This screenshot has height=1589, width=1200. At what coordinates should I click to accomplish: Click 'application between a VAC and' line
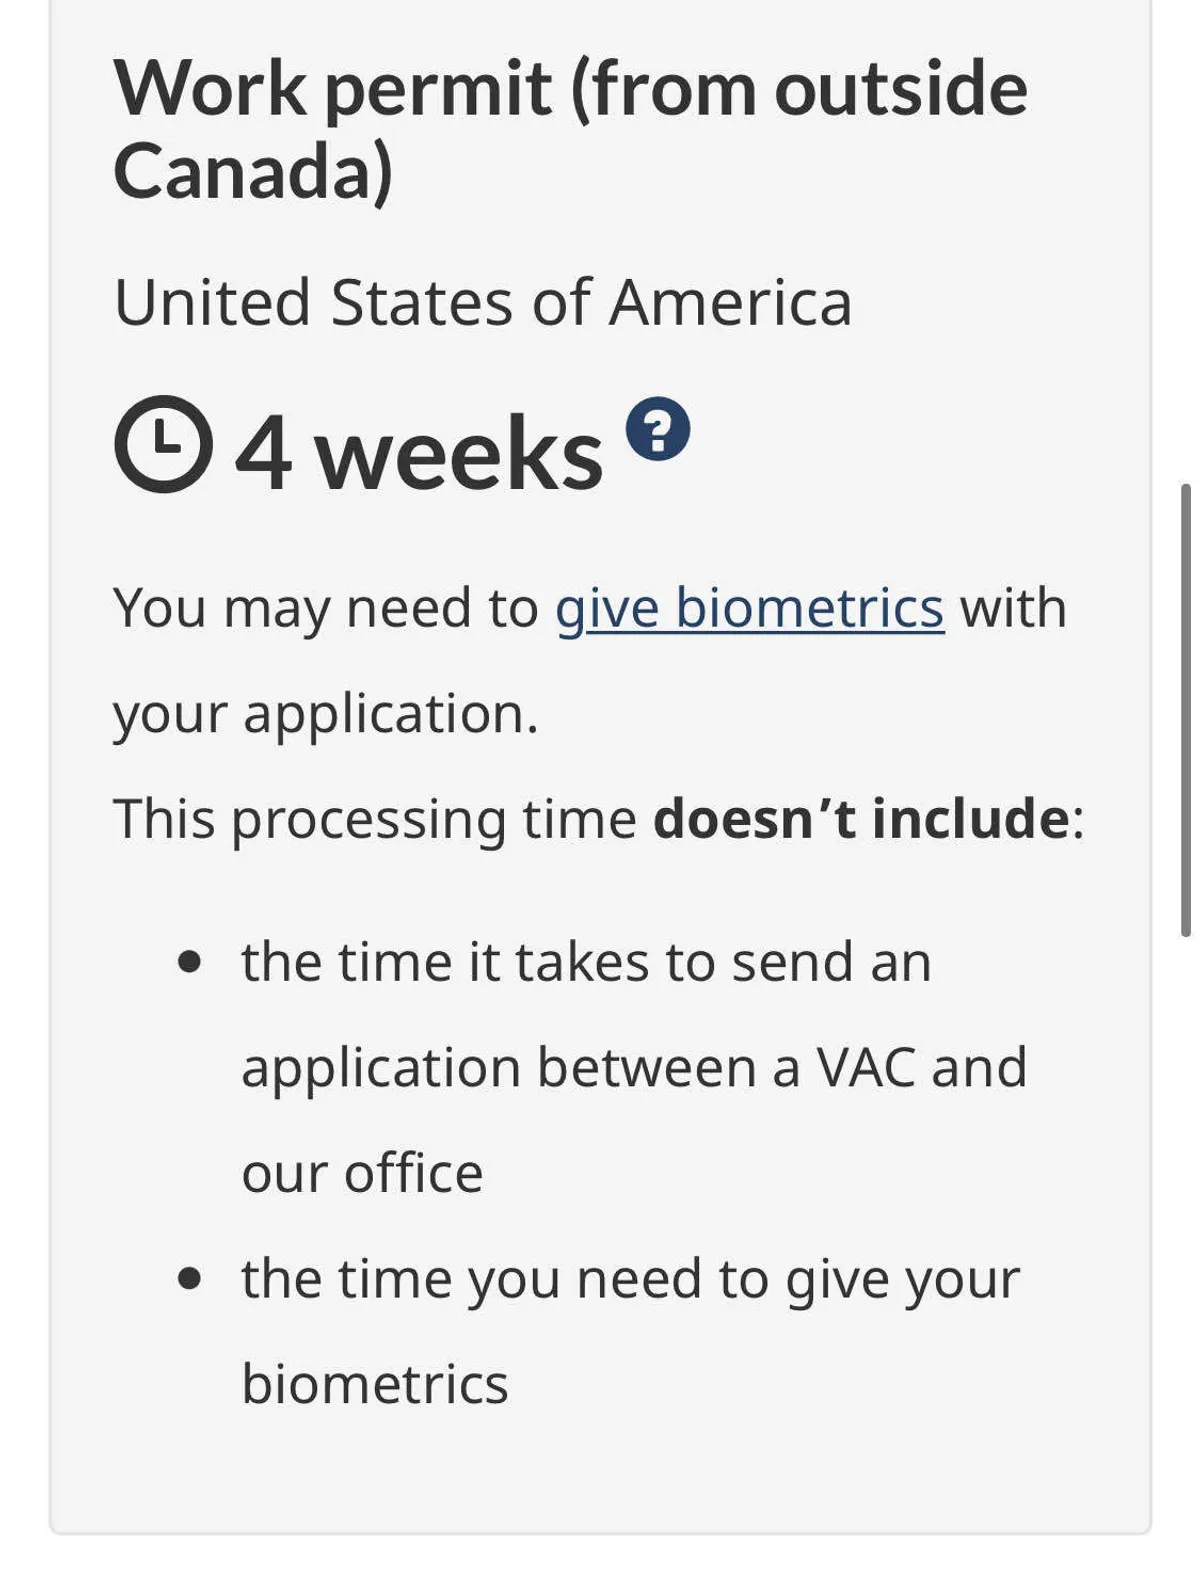point(634,1067)
